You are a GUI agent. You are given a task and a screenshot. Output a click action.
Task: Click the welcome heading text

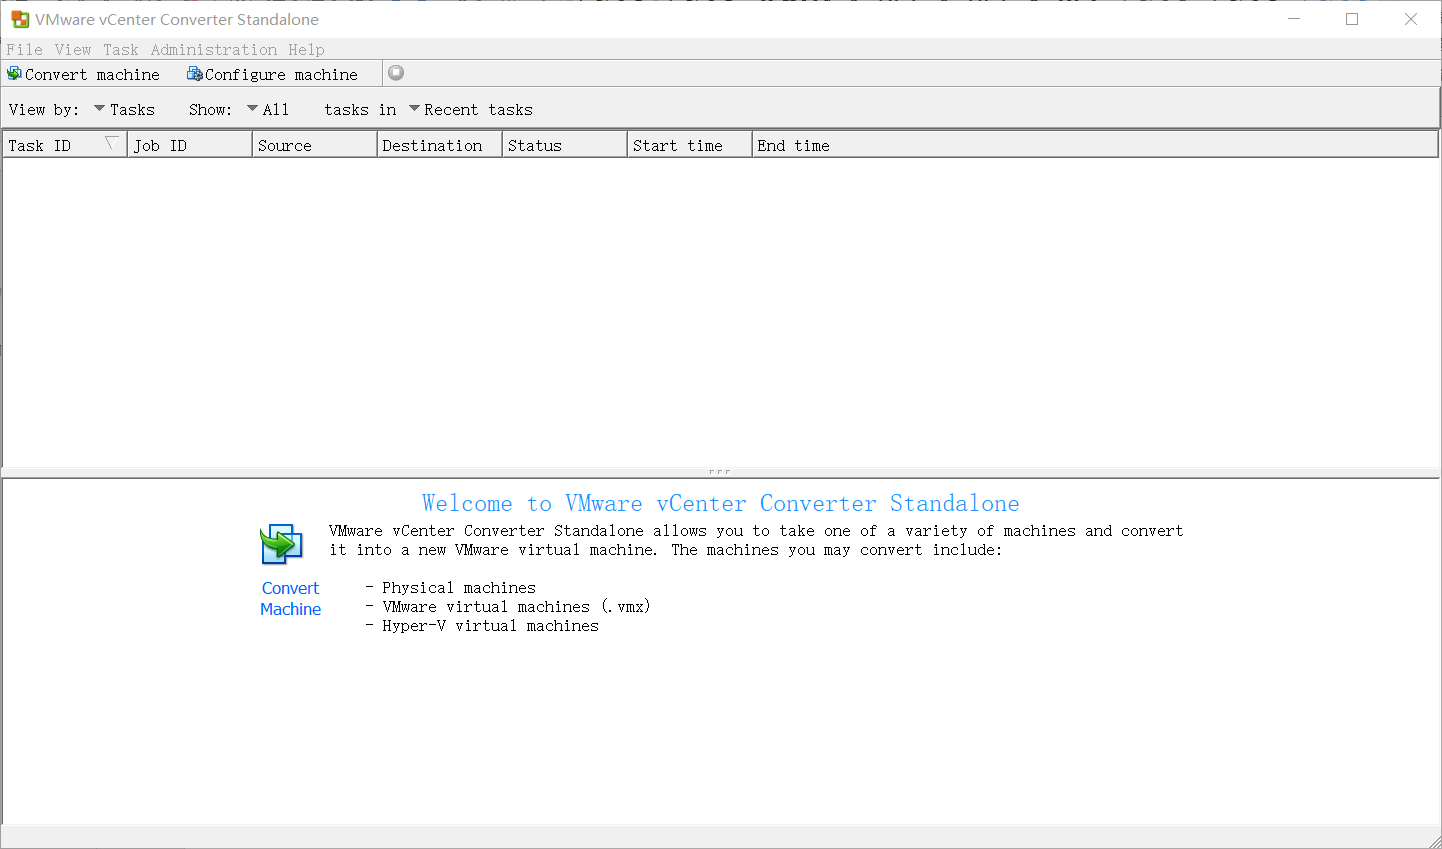tap(721, 503)
